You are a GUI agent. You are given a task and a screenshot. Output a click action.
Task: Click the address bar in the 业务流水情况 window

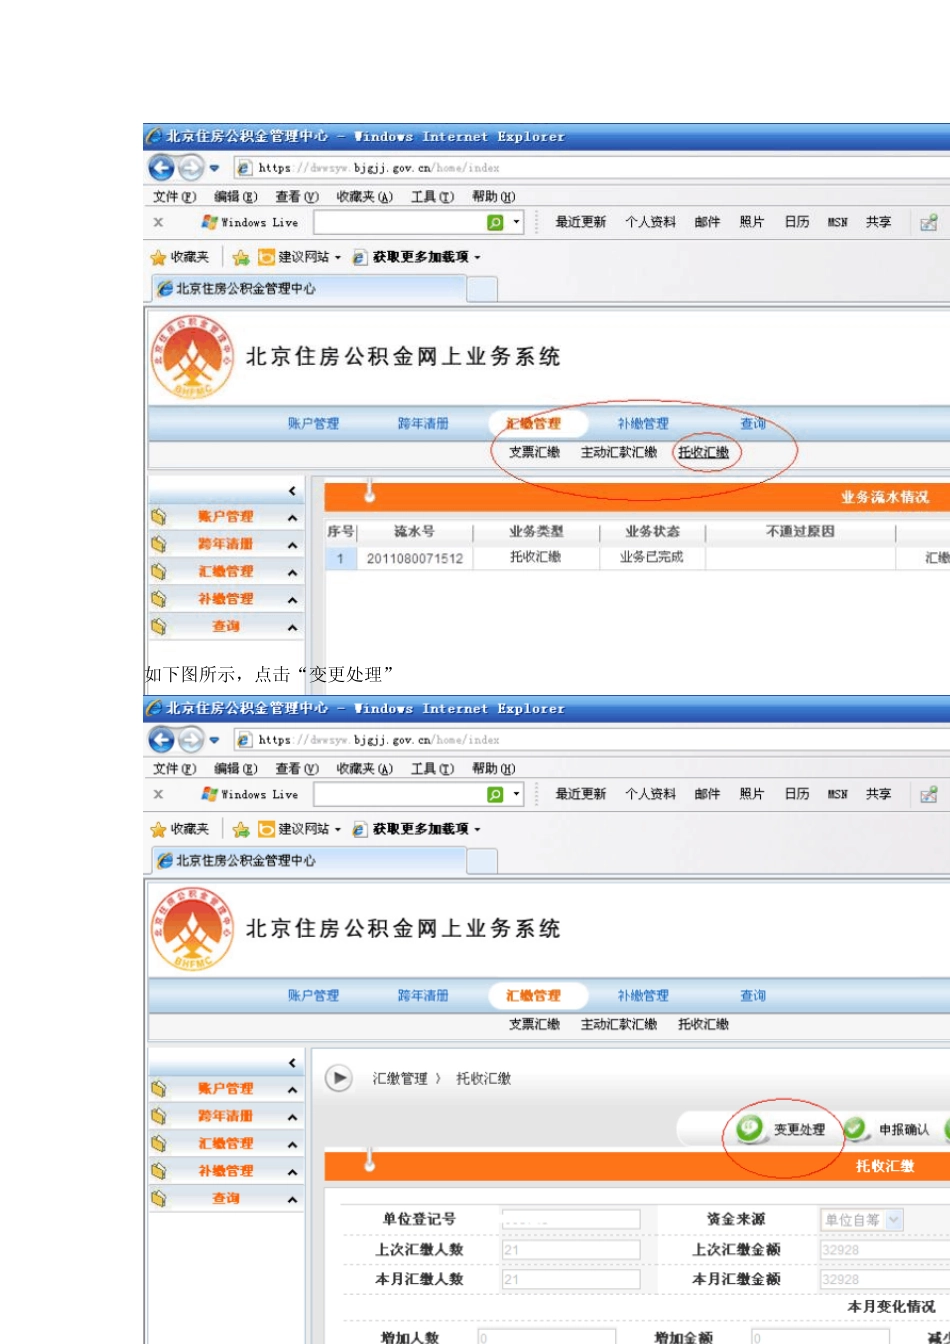coord(590,168)
